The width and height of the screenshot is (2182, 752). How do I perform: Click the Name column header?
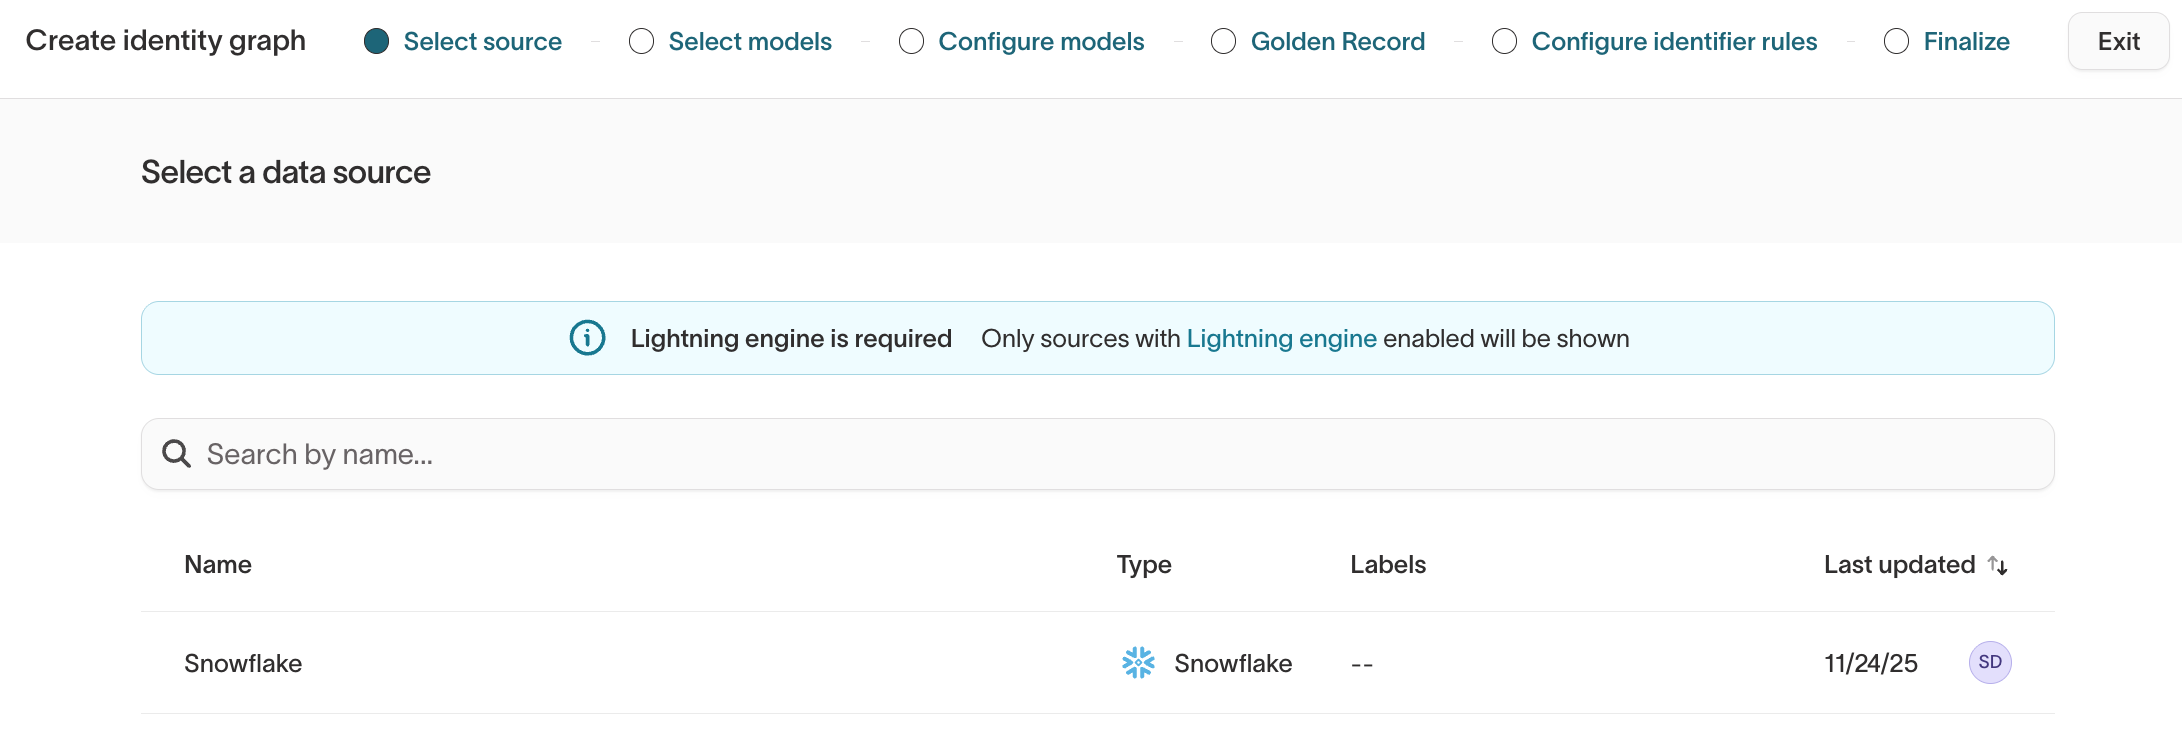point(218,564)
